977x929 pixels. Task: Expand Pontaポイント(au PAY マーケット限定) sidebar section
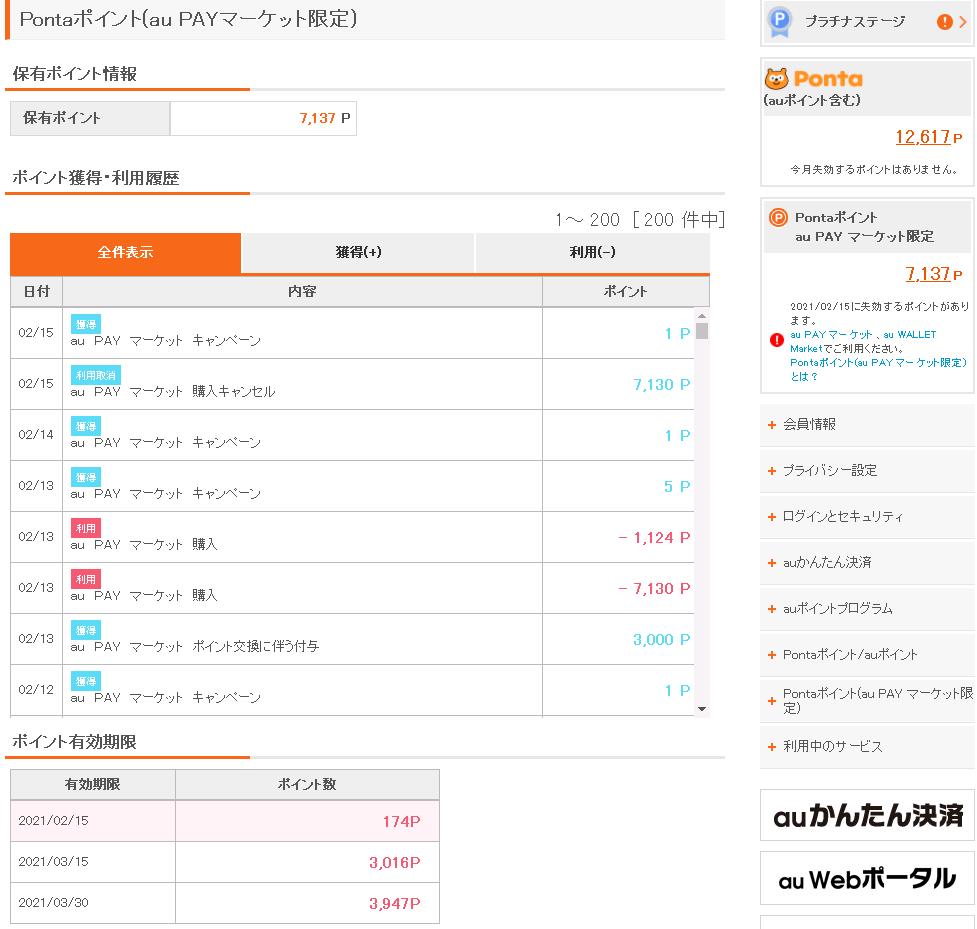867,700
